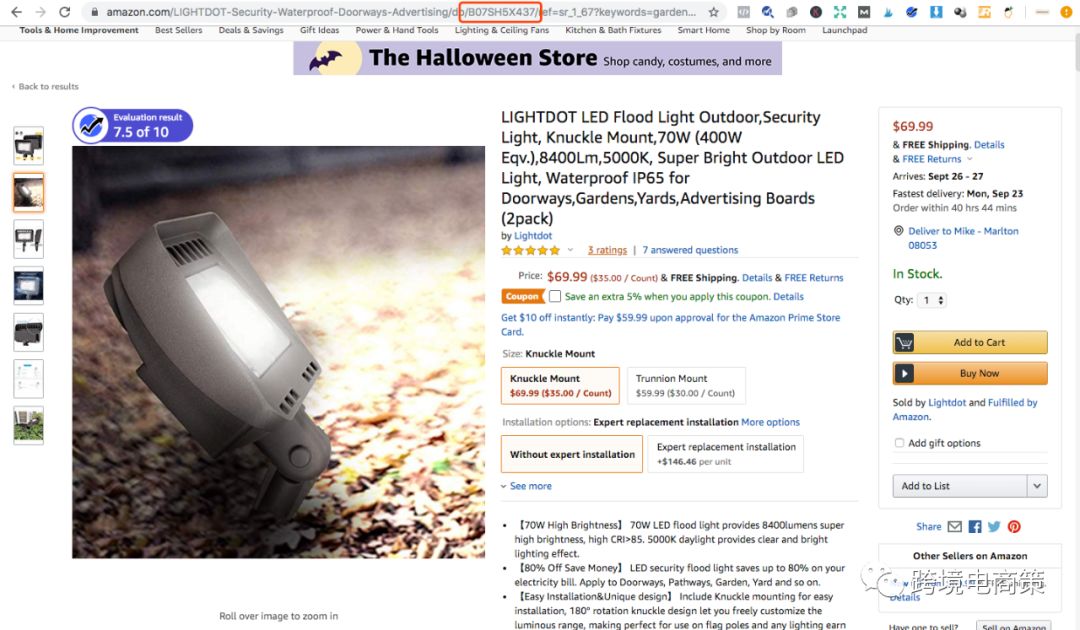Screen dimensions: 1080x630
Task: Select the first product thumbnail image
Action: 28,146
